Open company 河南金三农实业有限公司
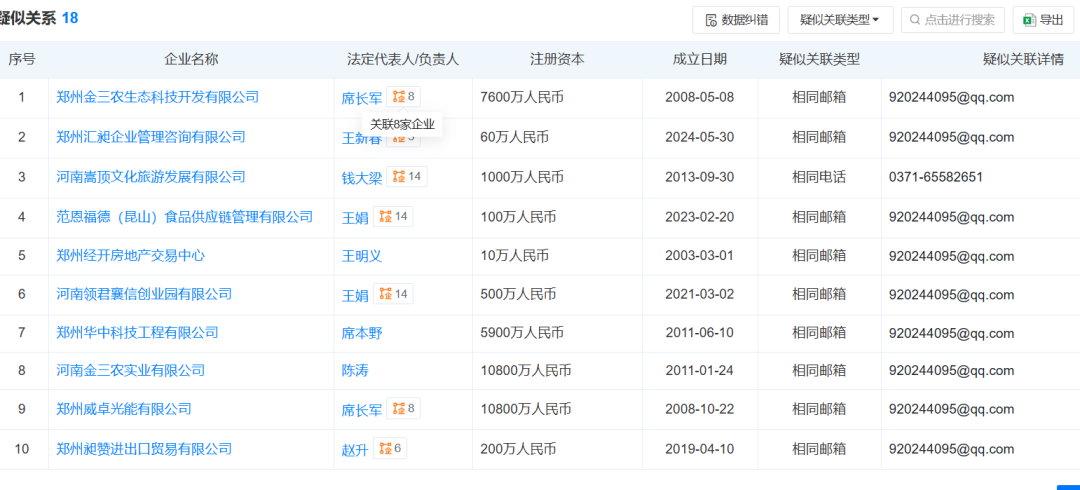 (131, 371)
